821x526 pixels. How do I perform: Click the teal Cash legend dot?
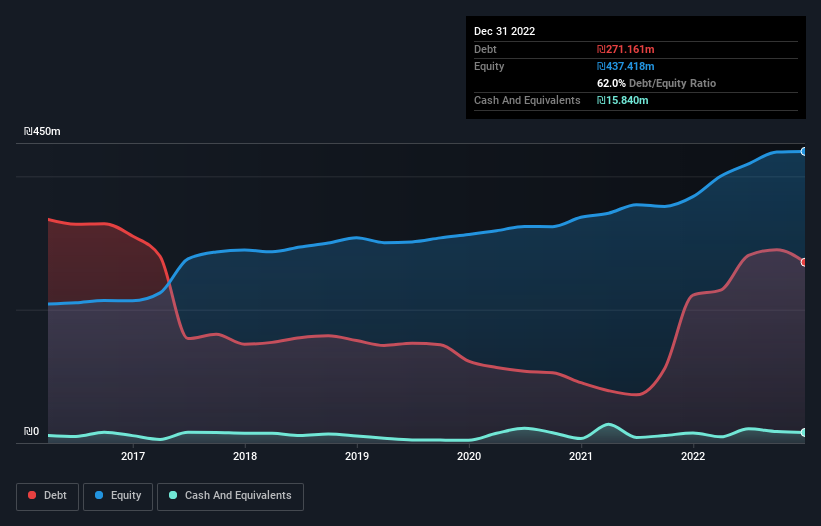173,495
